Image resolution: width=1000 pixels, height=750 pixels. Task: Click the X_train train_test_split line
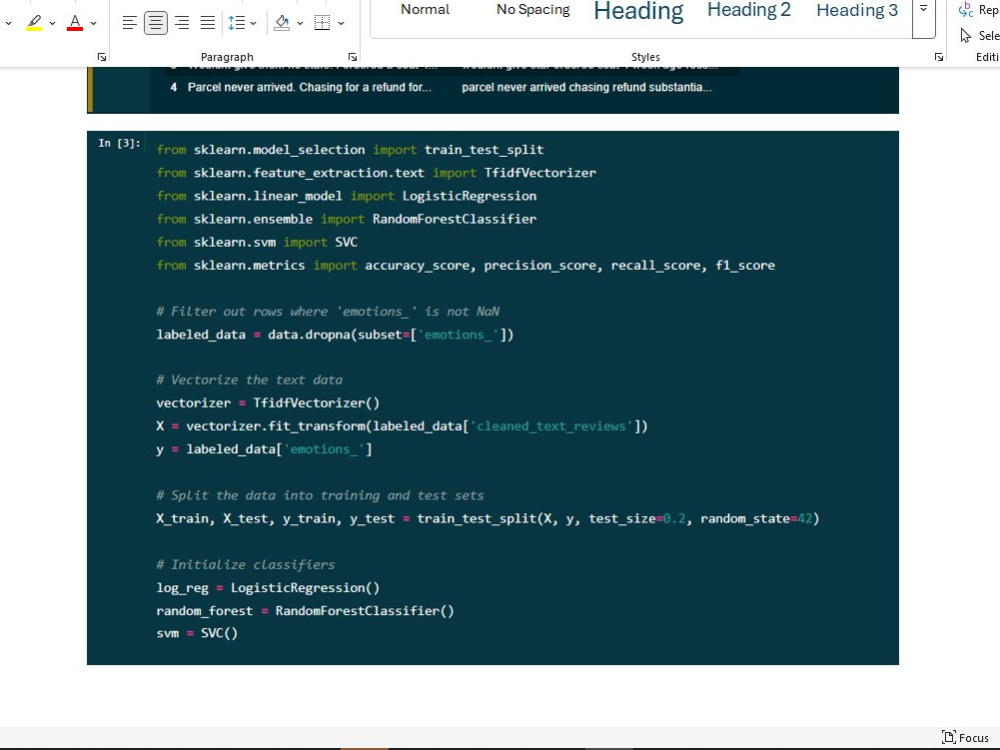click(488, 518)
